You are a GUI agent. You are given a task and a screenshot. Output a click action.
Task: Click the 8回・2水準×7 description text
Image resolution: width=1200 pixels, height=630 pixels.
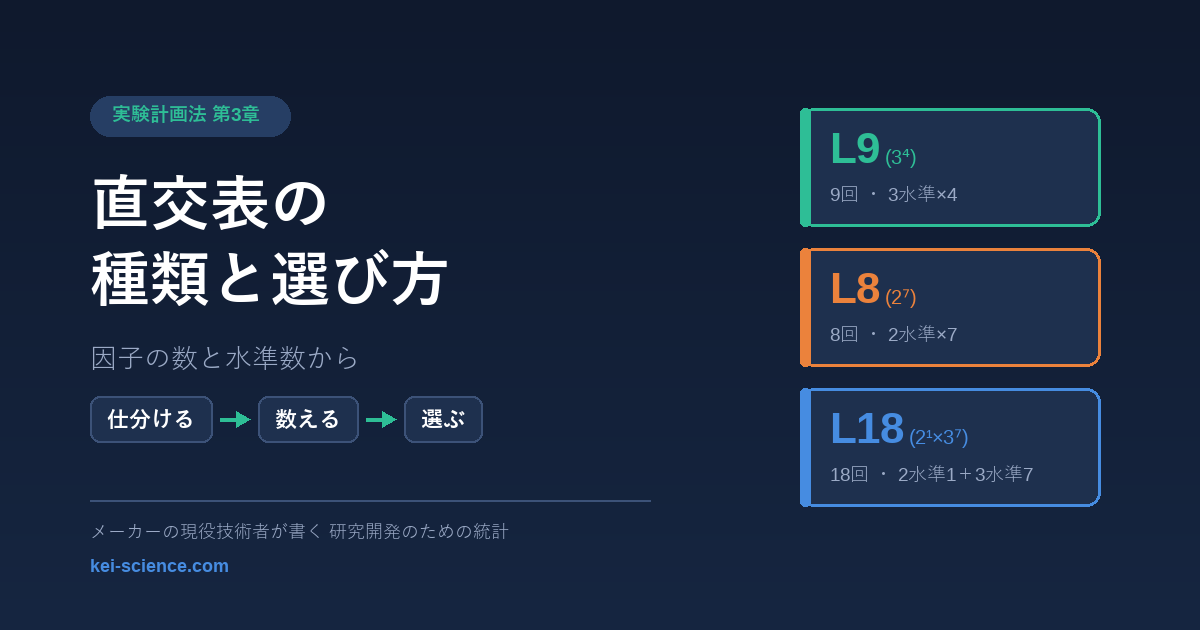click(x=893, y=334)
